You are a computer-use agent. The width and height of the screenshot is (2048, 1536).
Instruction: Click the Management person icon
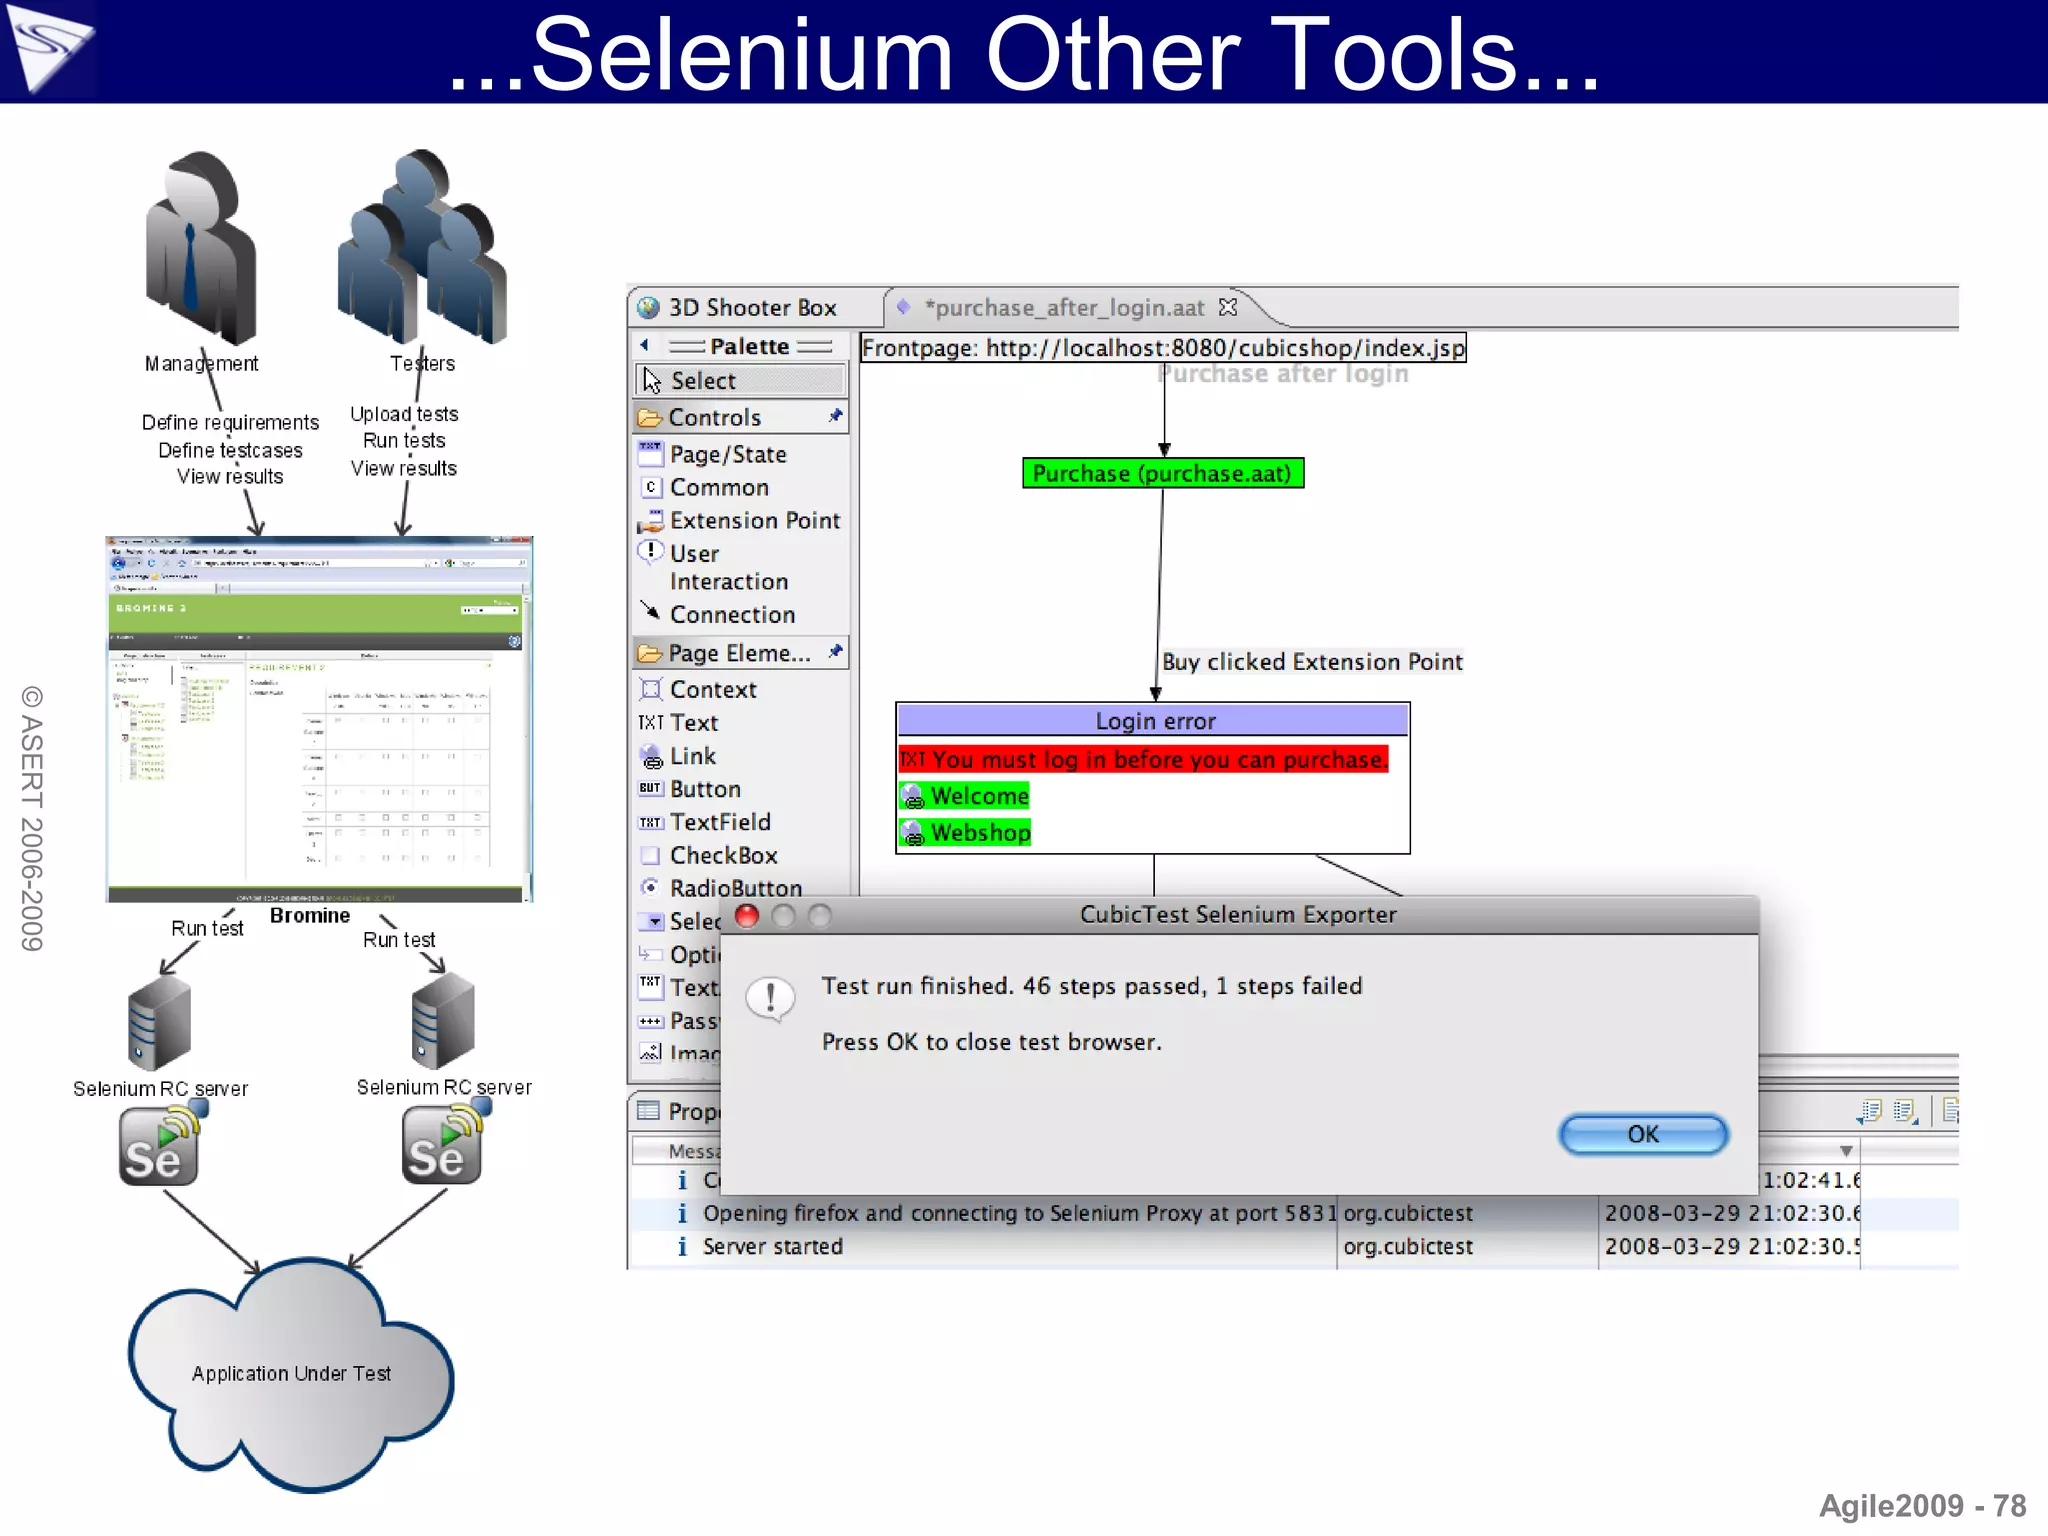tap(200, 247)
